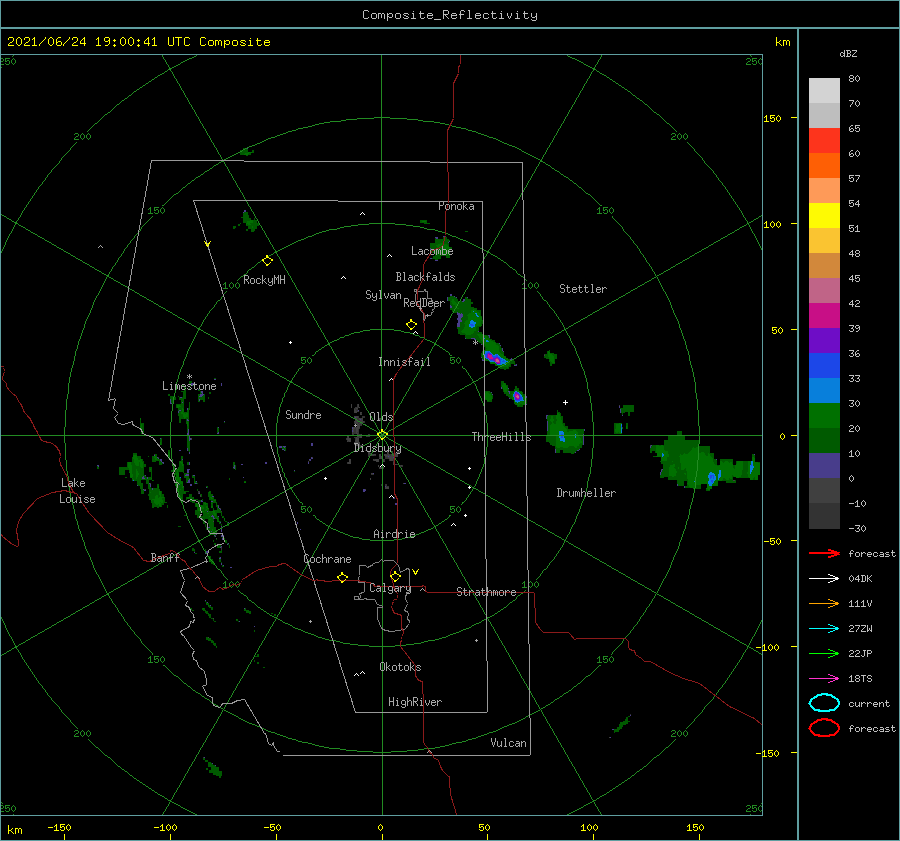Click the Lacombe label
This screenshot has width=900, height=841.
pyautogui.click(x=432, y=251)
